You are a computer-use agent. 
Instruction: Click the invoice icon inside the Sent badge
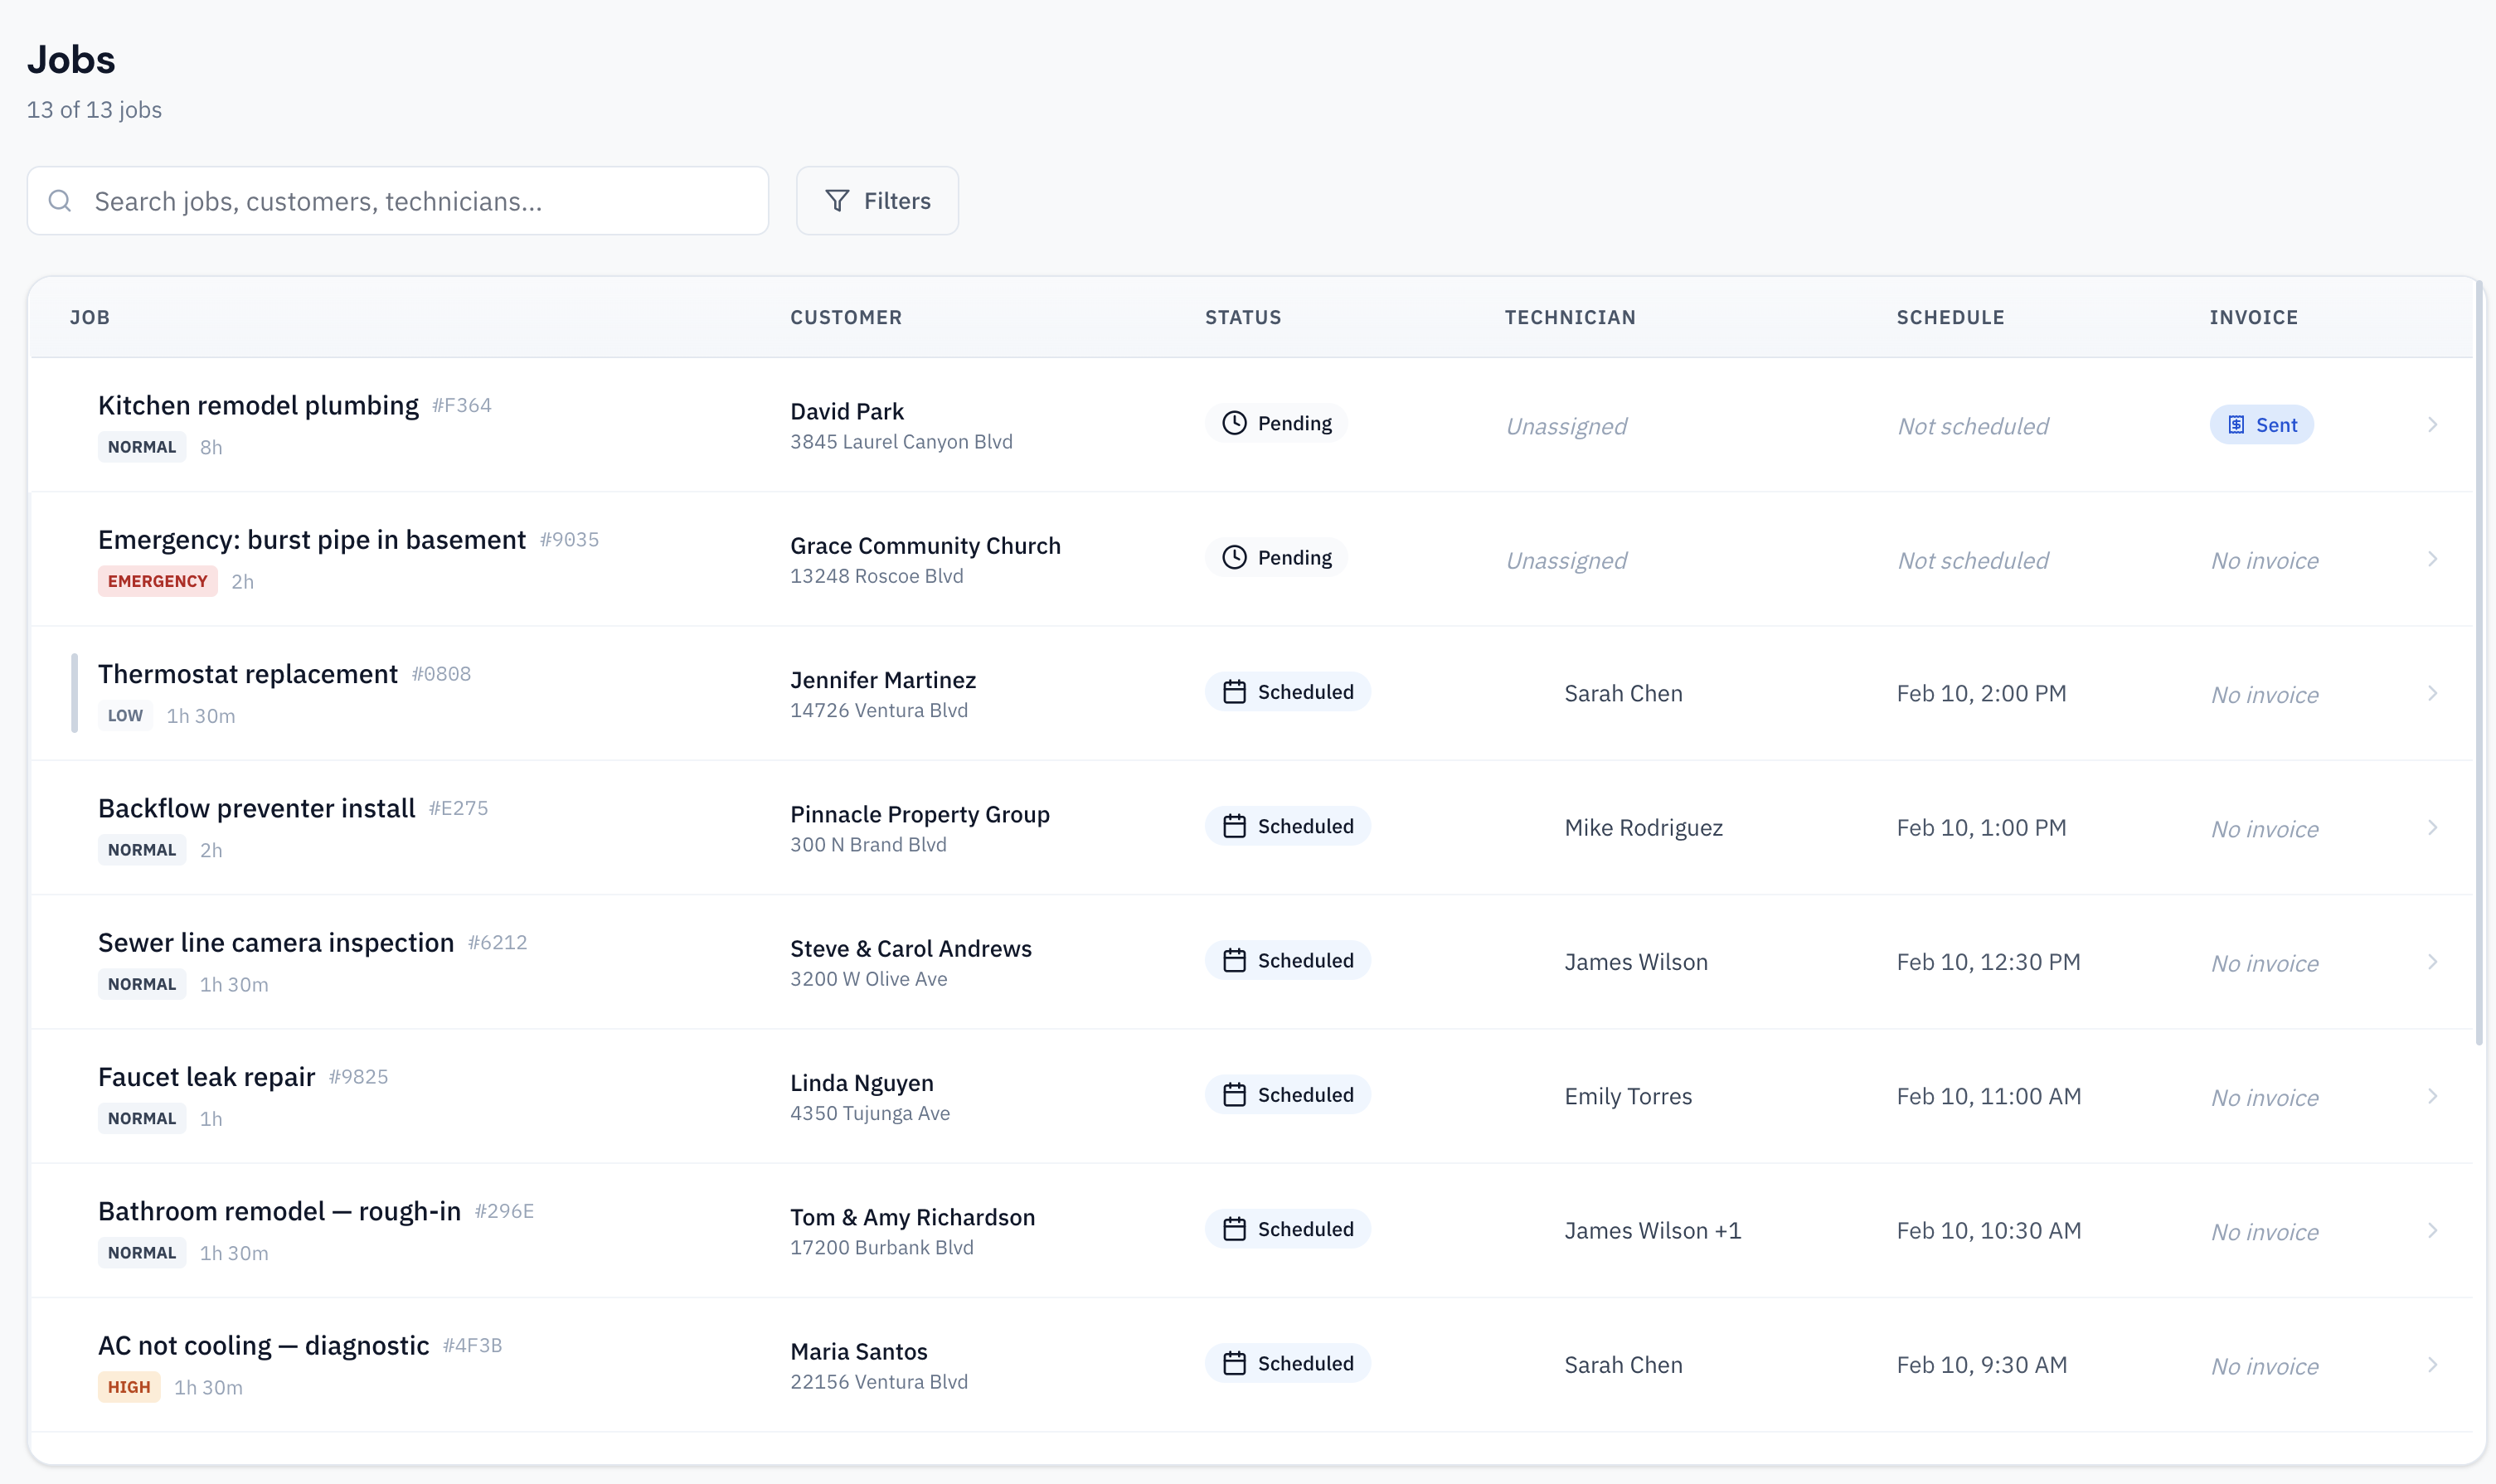click(2237, 424)
